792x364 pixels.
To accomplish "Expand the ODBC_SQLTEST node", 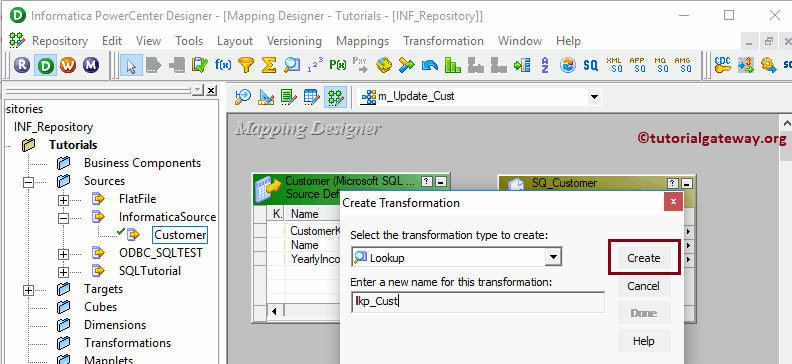I will coord(63,253).
